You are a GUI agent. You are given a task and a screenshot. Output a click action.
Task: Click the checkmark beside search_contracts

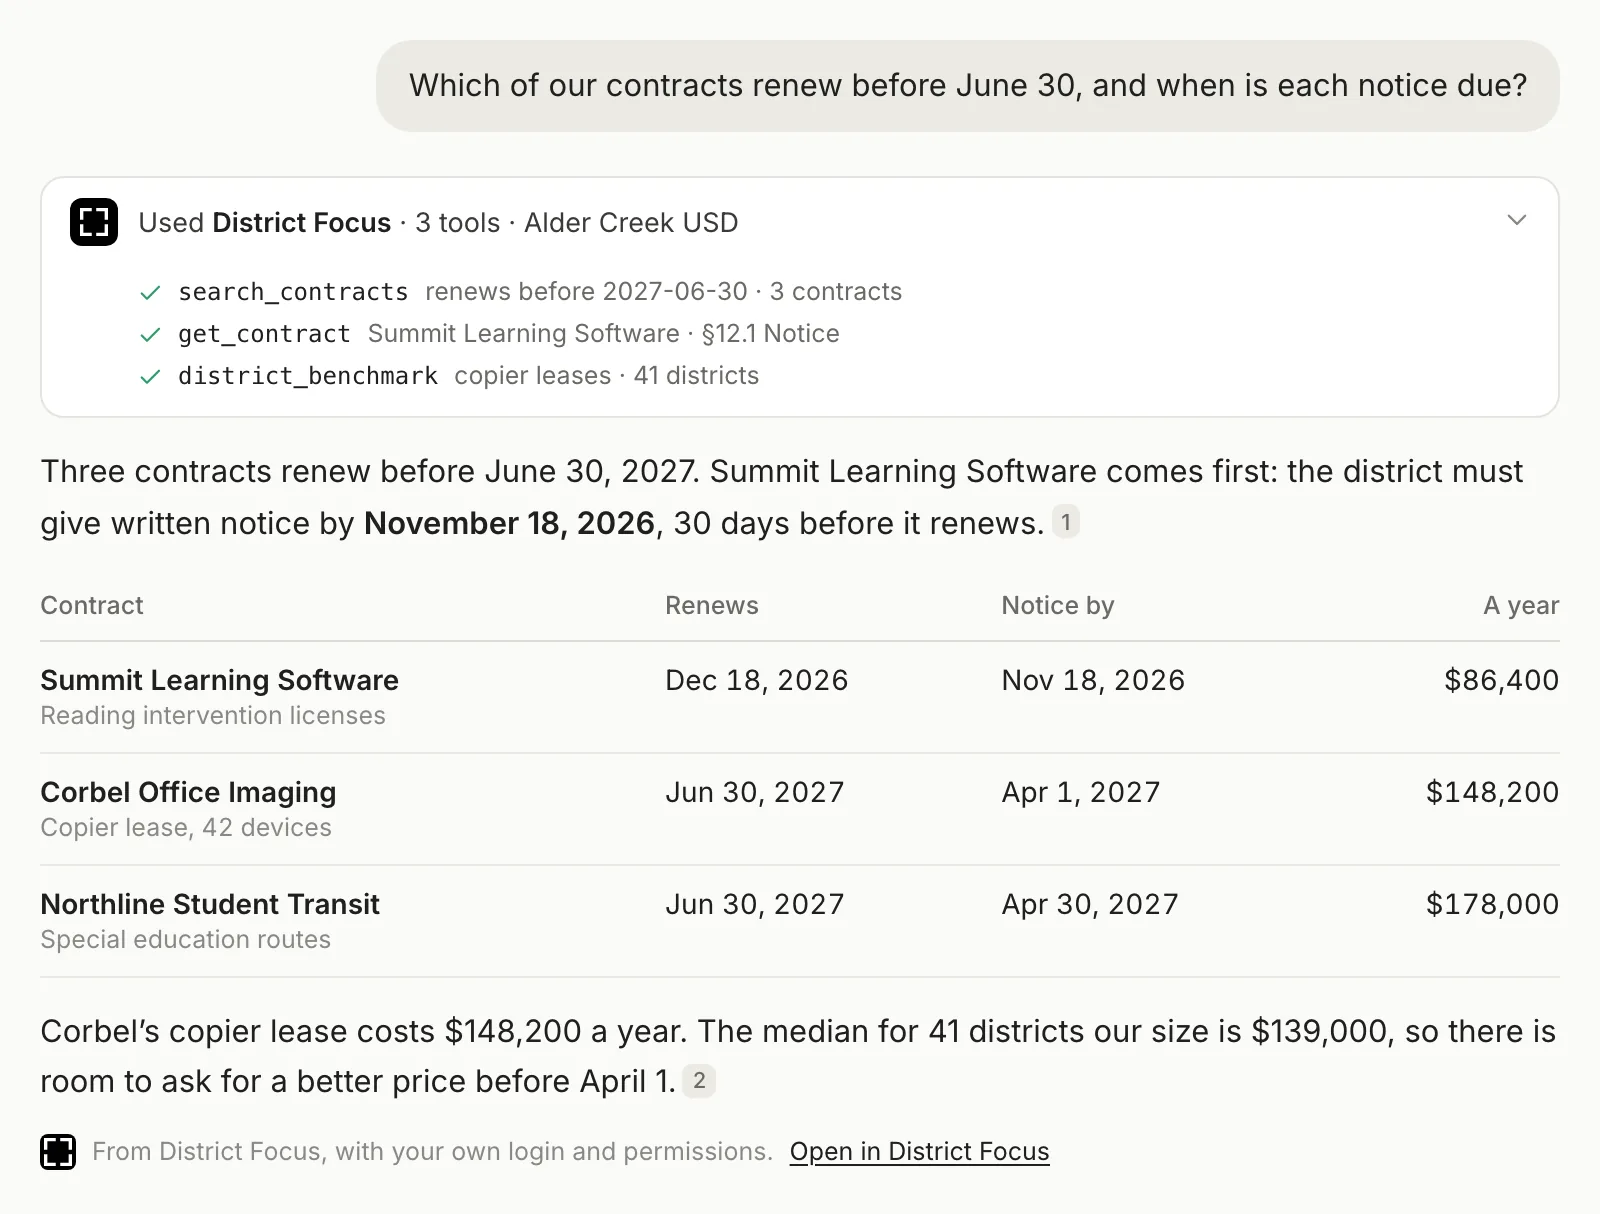(x=150, y=292)
